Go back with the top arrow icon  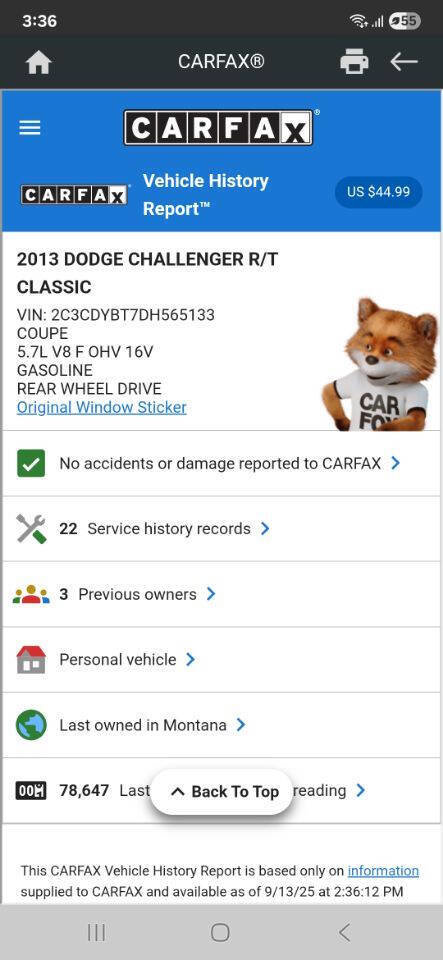[404, 61]
